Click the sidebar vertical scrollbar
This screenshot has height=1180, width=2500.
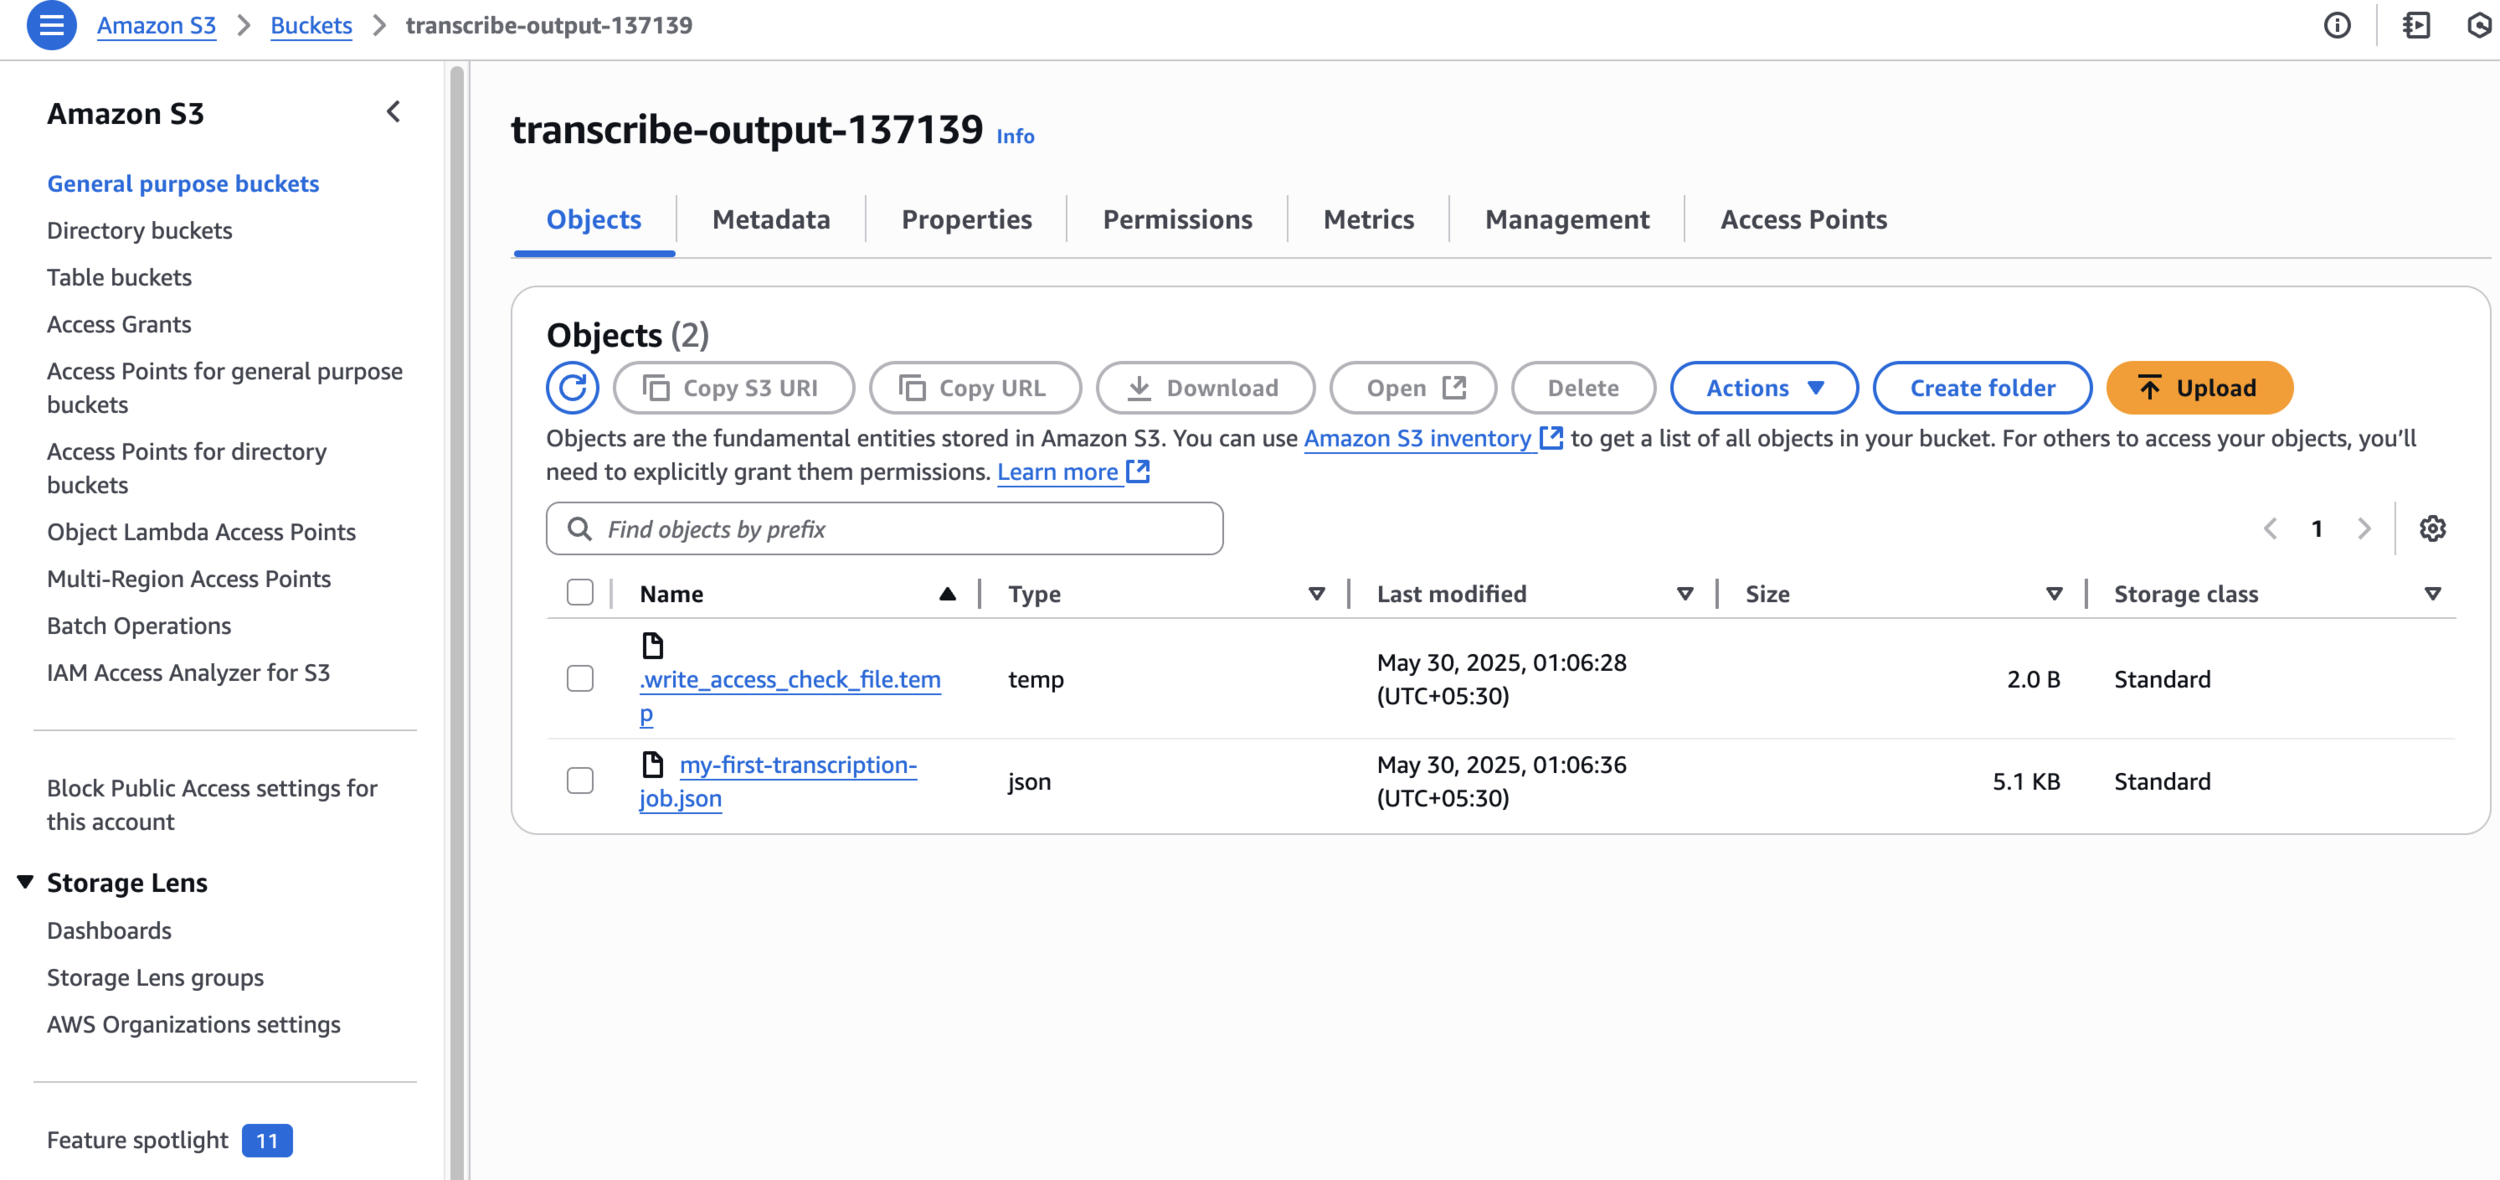457,600
